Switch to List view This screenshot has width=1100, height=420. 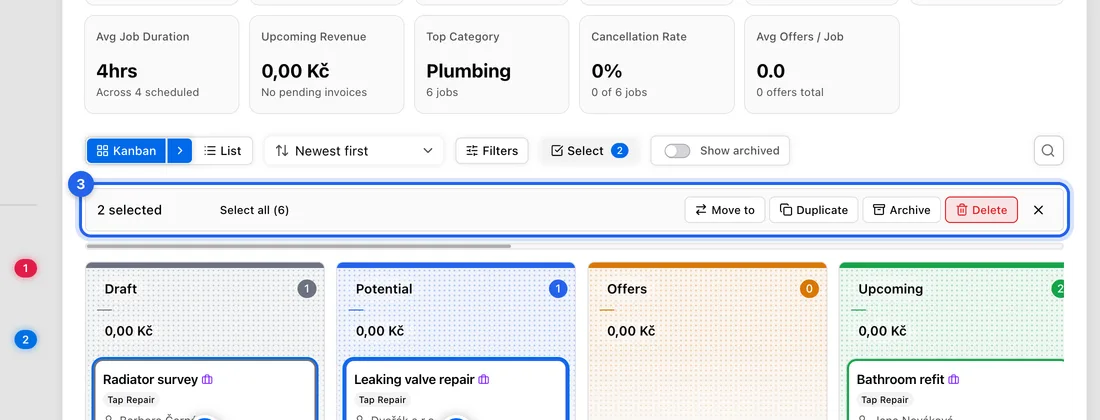click(x=222, y=151)
